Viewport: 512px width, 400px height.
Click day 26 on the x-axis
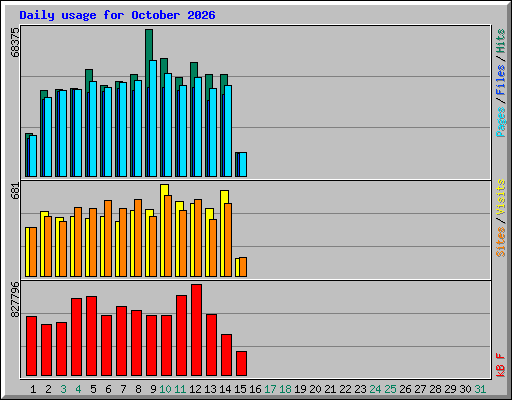click(405, 389)
